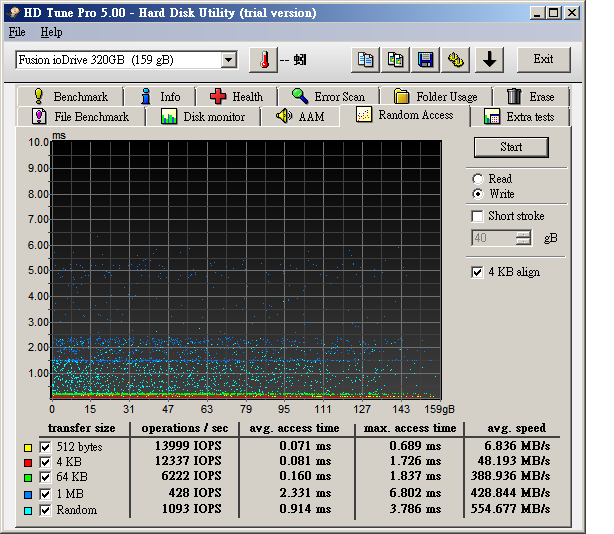
Task: Switch to the Info tab
Action: tap(161, 96)
